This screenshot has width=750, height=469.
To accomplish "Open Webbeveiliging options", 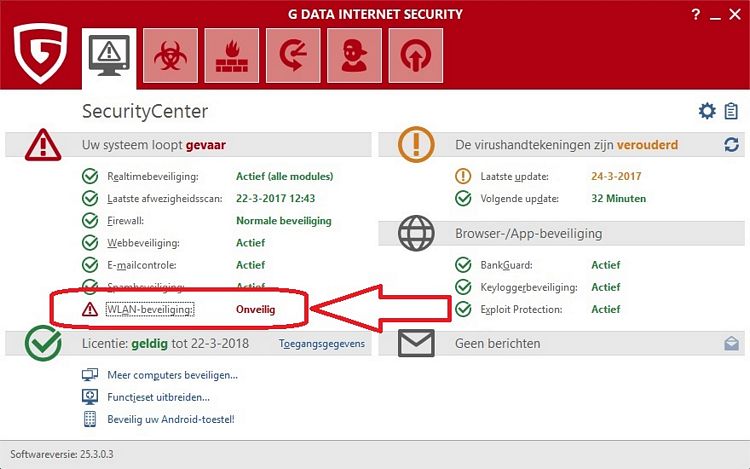I will [143, 243].
